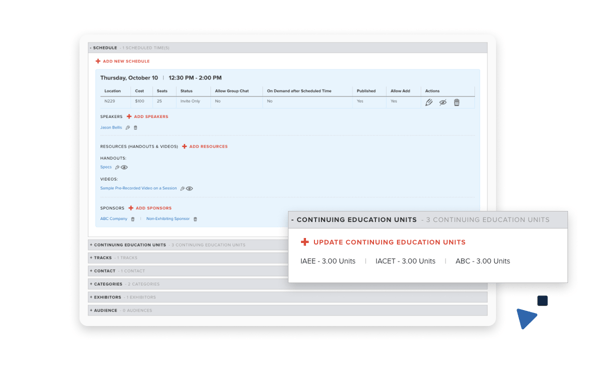The height and width of the screenshot is (390, 600).
Task: Click the $100 cost cell
Action: click(x=139, y=101)
